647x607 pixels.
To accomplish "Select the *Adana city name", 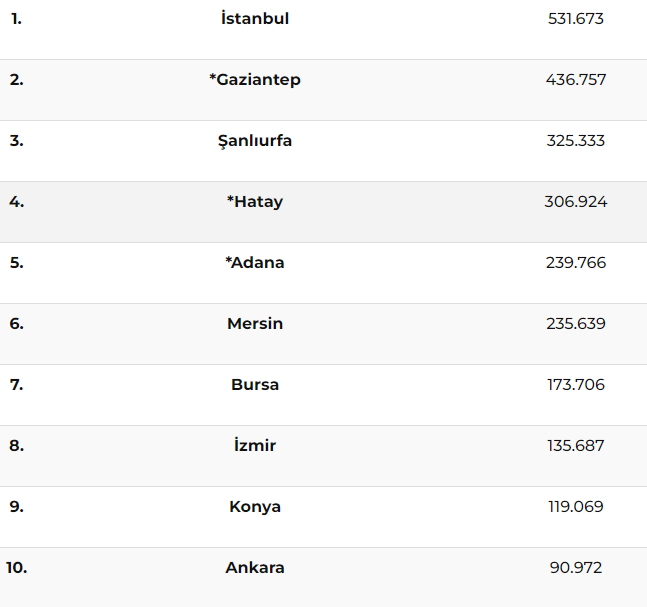I will [255, 263].
